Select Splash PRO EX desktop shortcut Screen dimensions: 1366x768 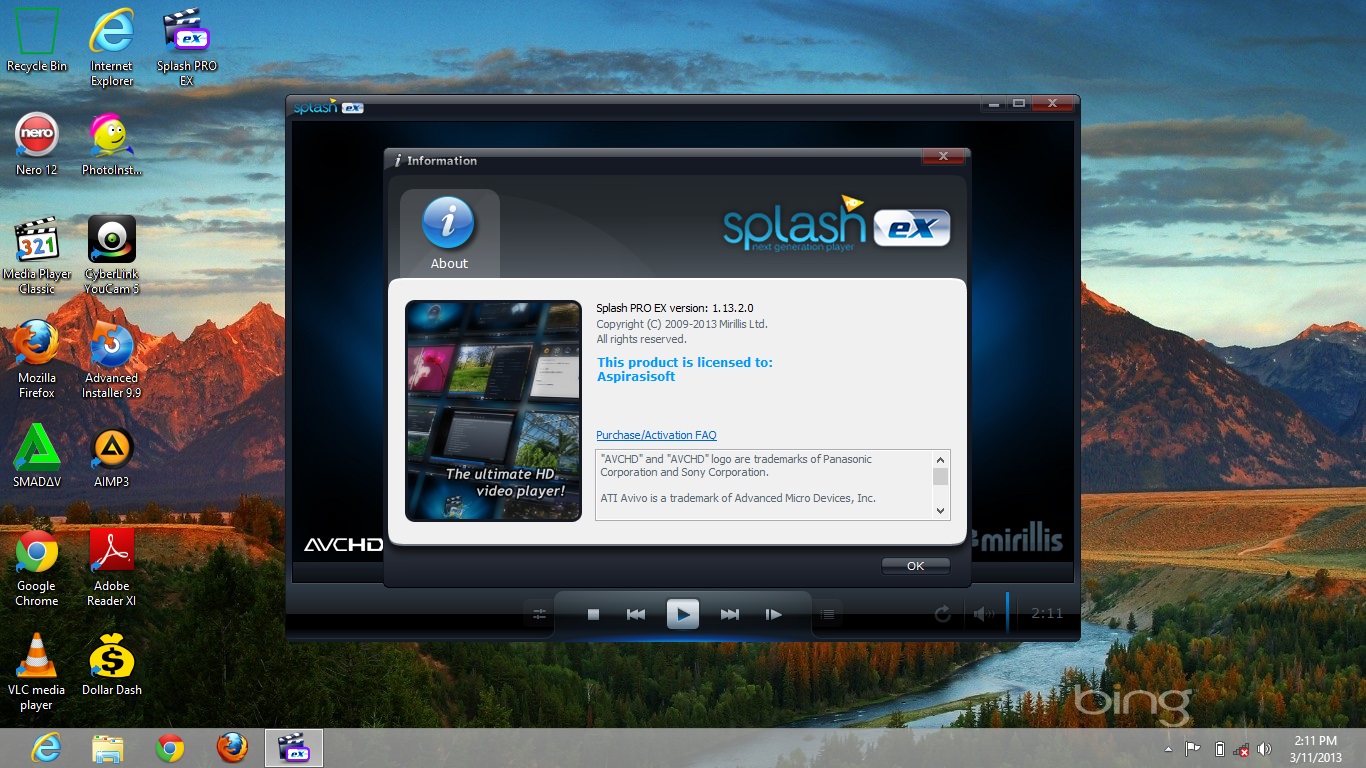[187, 47]
